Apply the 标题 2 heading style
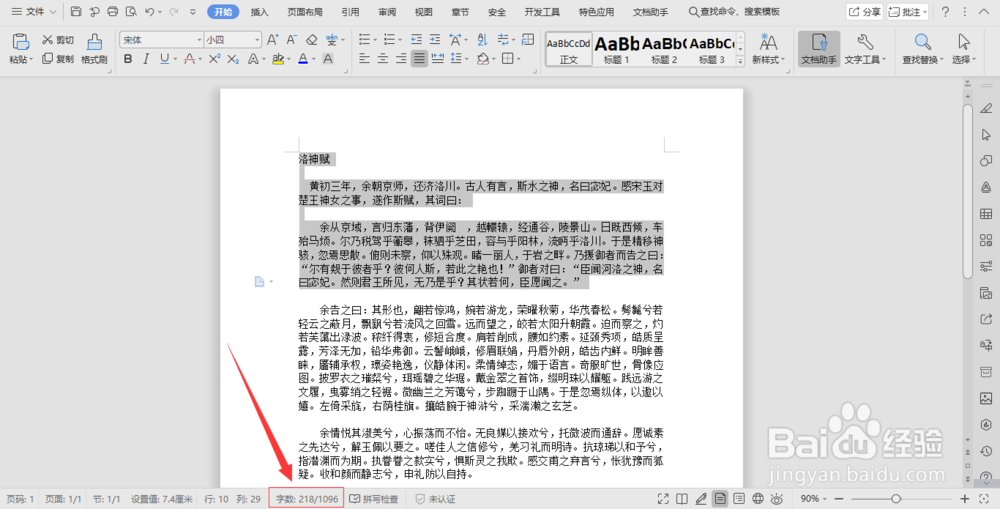Image resolution: width=1000 pixels, height=509 pixels. click(664, 49)
